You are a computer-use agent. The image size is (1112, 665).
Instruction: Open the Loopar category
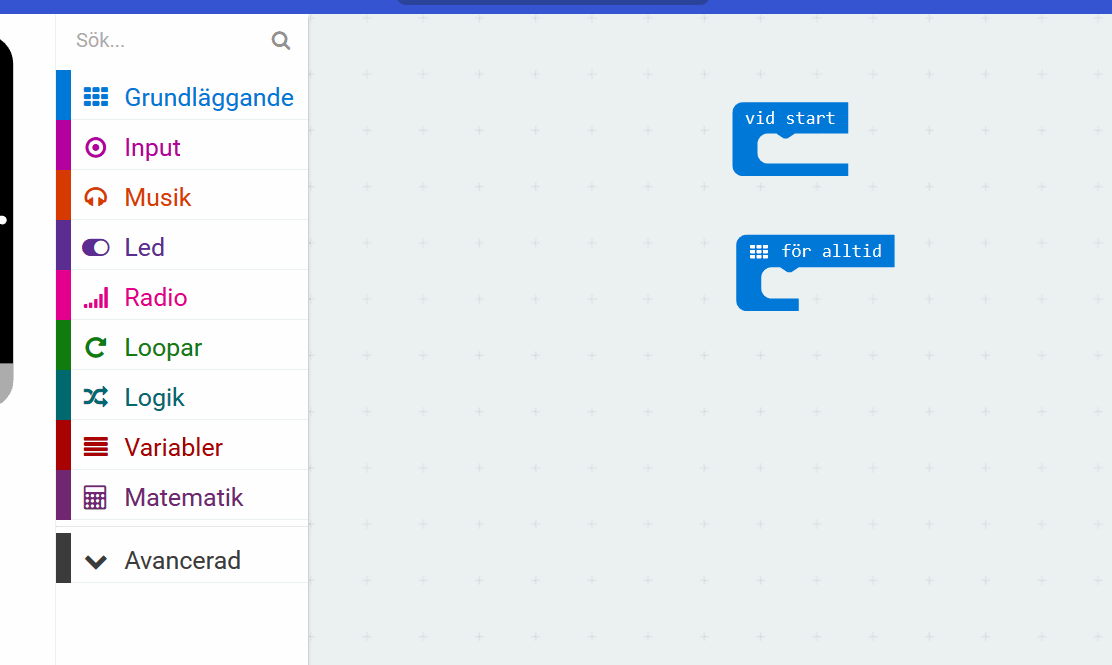[182, 346]
